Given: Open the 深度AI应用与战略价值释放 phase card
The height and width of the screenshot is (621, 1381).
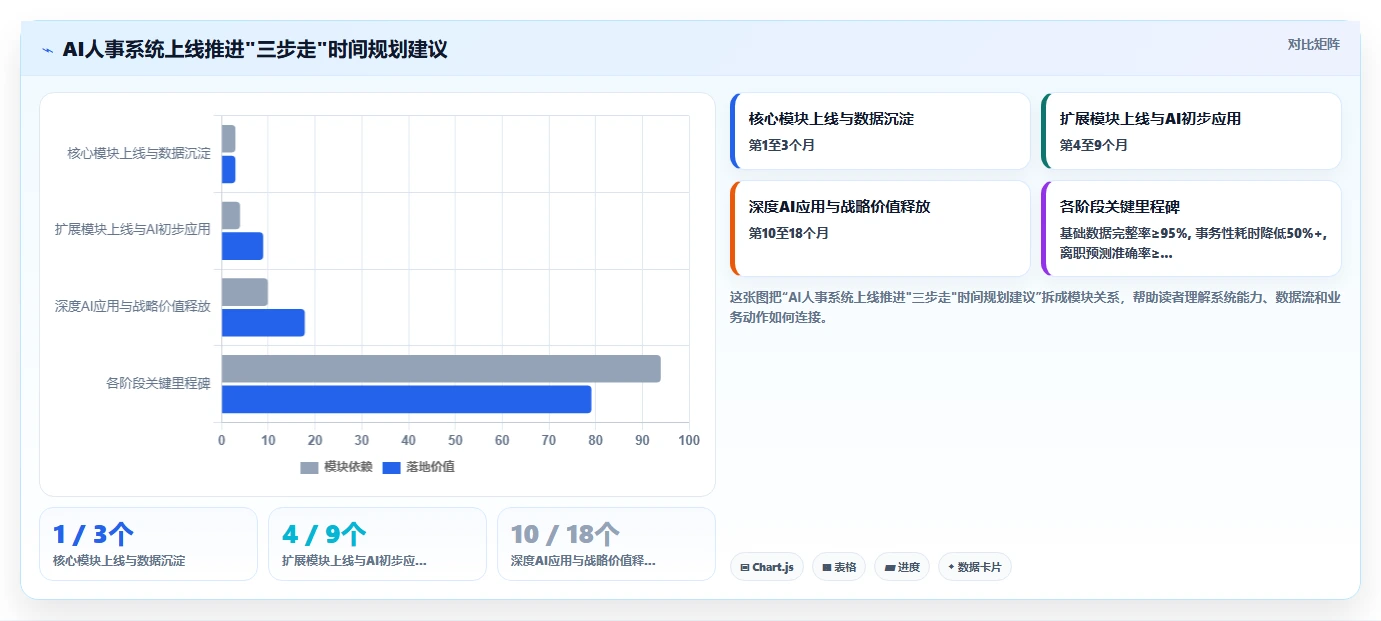Looking at the screenshot, I should pos(880,228).
